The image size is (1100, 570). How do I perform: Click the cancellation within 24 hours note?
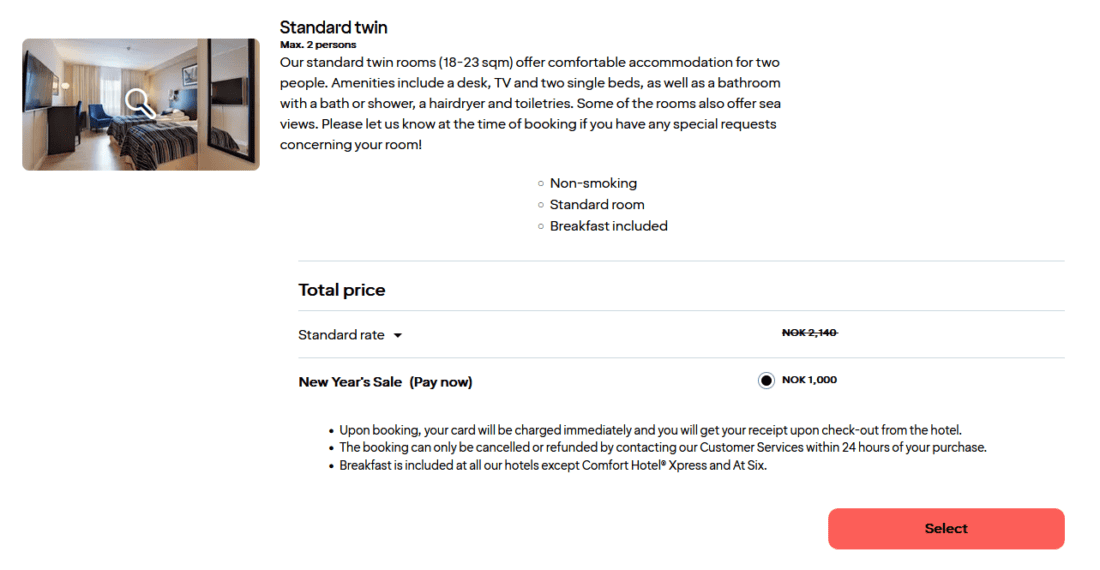(x=662, y=447)
